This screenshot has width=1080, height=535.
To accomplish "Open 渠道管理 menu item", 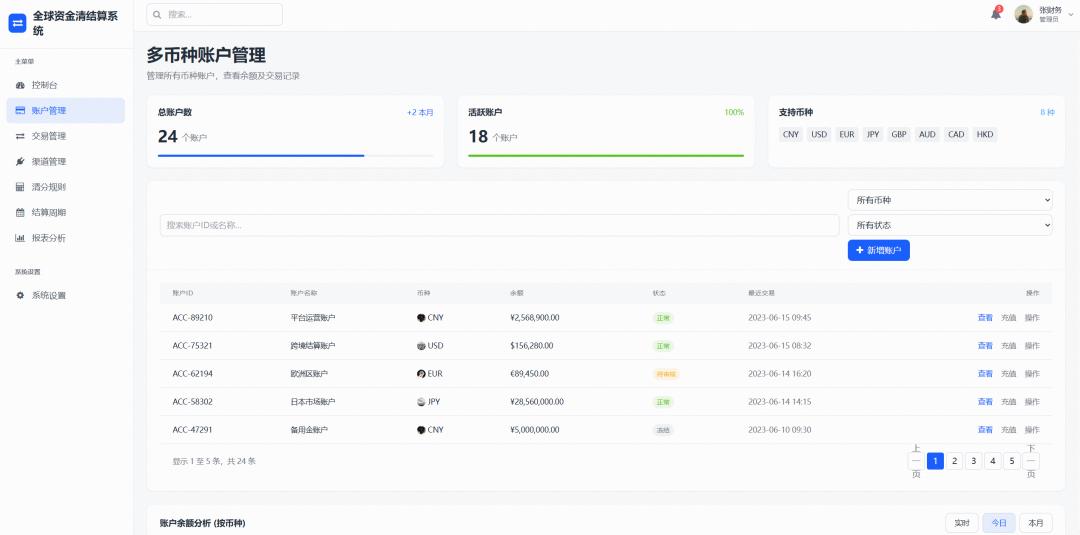I will [x=65, y=162].
